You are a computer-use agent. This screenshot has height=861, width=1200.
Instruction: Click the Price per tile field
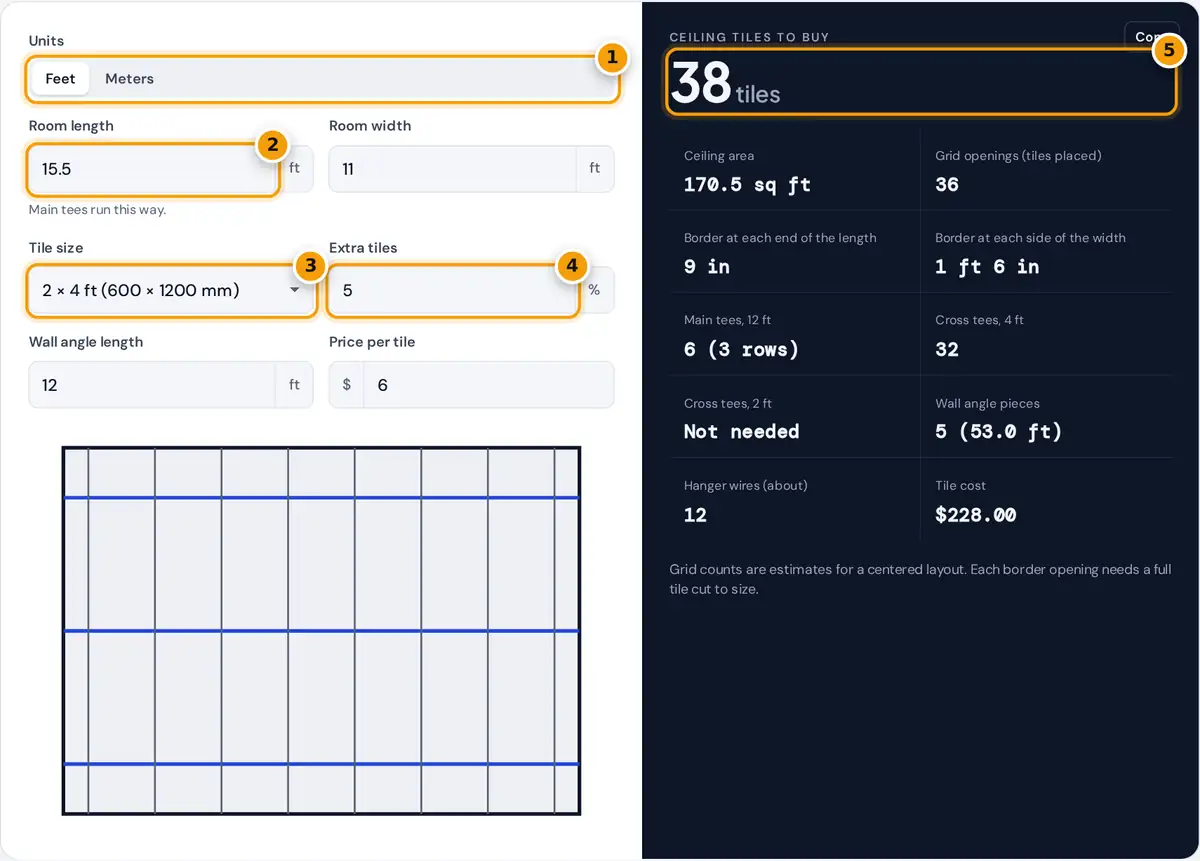click(489, 385)
